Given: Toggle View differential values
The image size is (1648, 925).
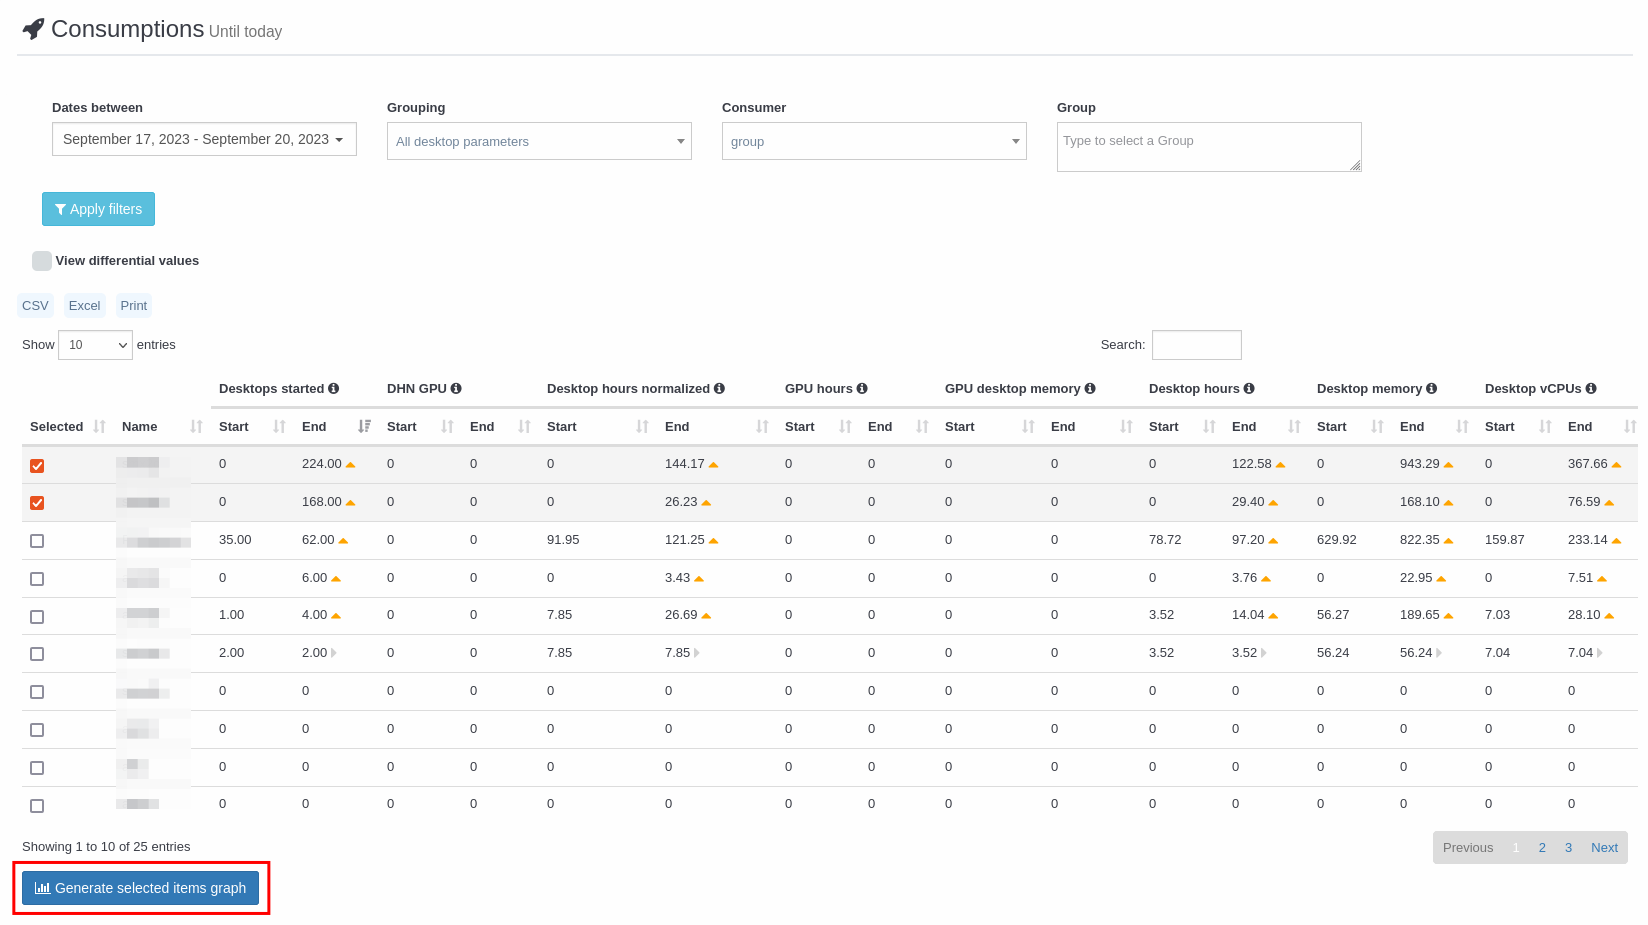Looking at the screenshot, I should click(42, 261).
